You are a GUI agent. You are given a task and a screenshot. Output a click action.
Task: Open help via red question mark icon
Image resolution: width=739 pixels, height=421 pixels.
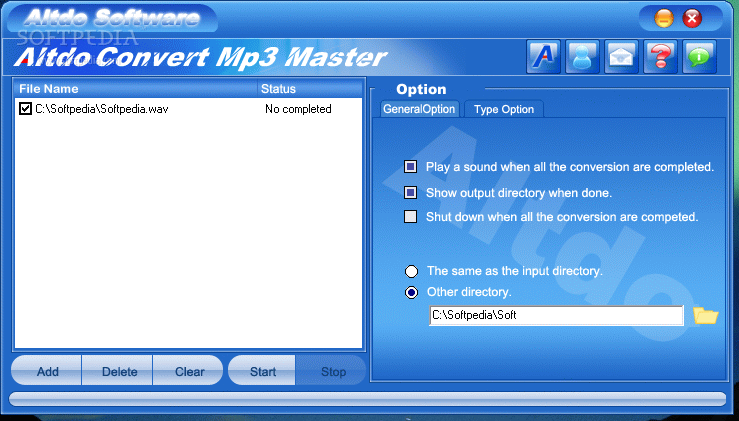point(660,57)
